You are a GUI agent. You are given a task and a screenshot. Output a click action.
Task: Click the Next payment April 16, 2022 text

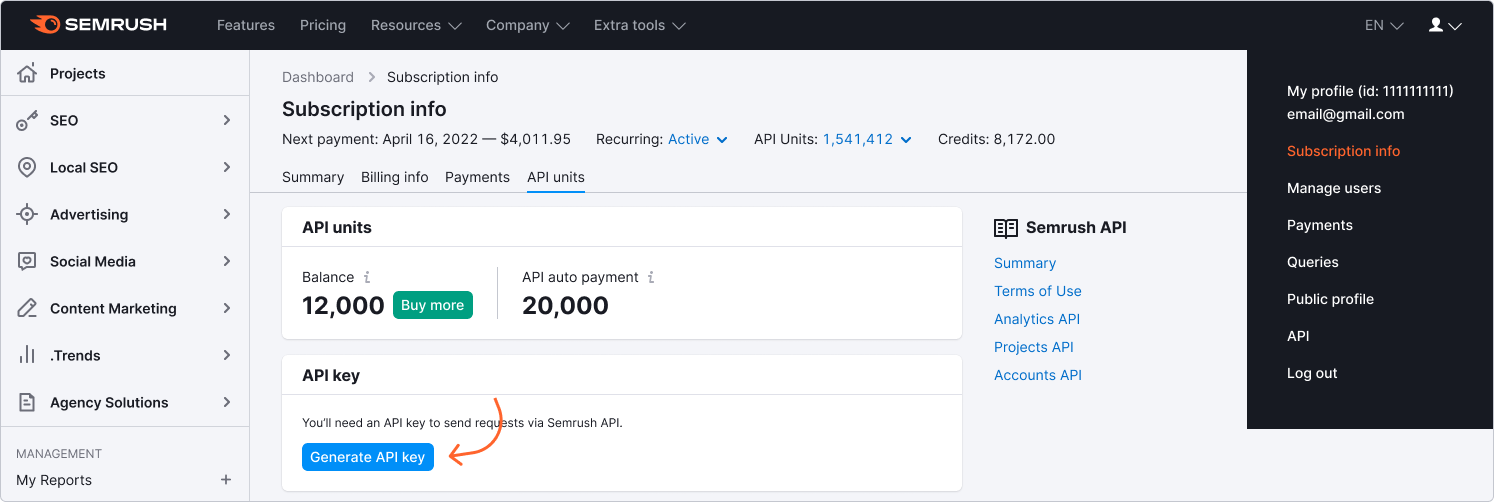(426, 139)
